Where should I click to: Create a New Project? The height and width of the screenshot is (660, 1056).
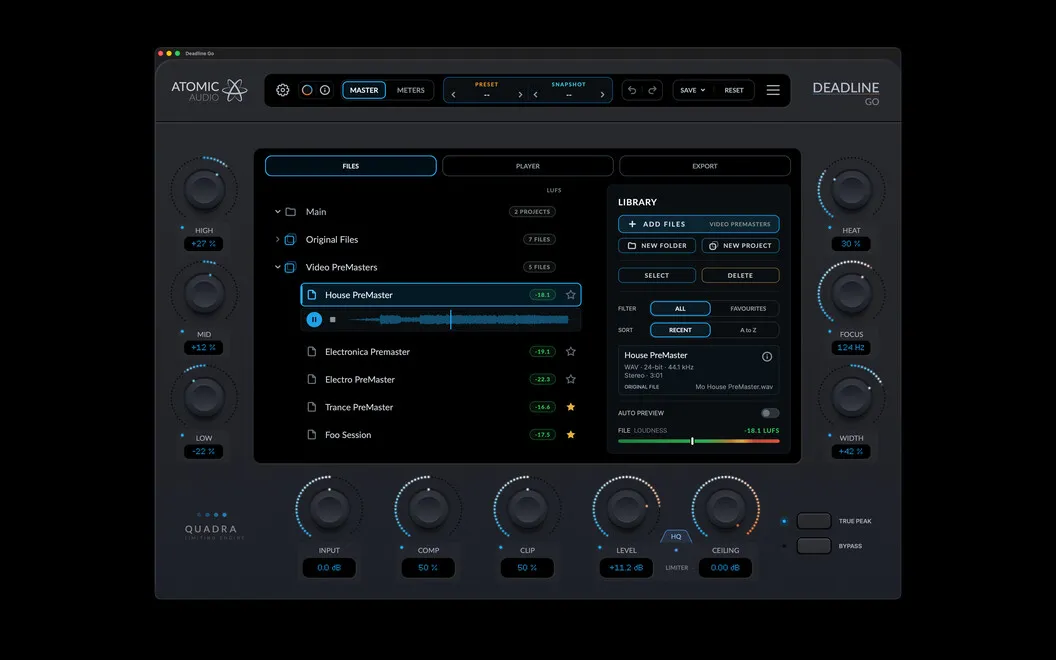click(740, 246)
